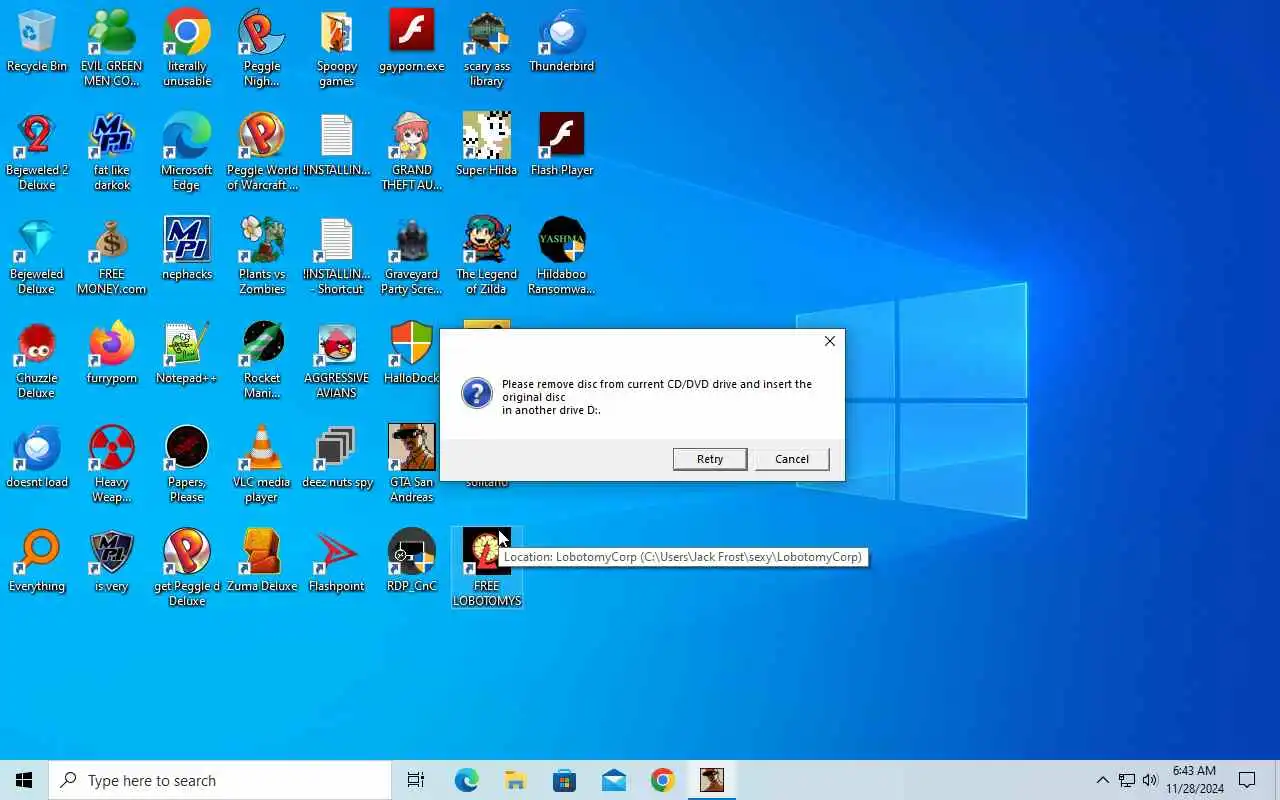Open the Mail app on taskbar
This screenshot has height=800, width=1280.
coord(614,780)
